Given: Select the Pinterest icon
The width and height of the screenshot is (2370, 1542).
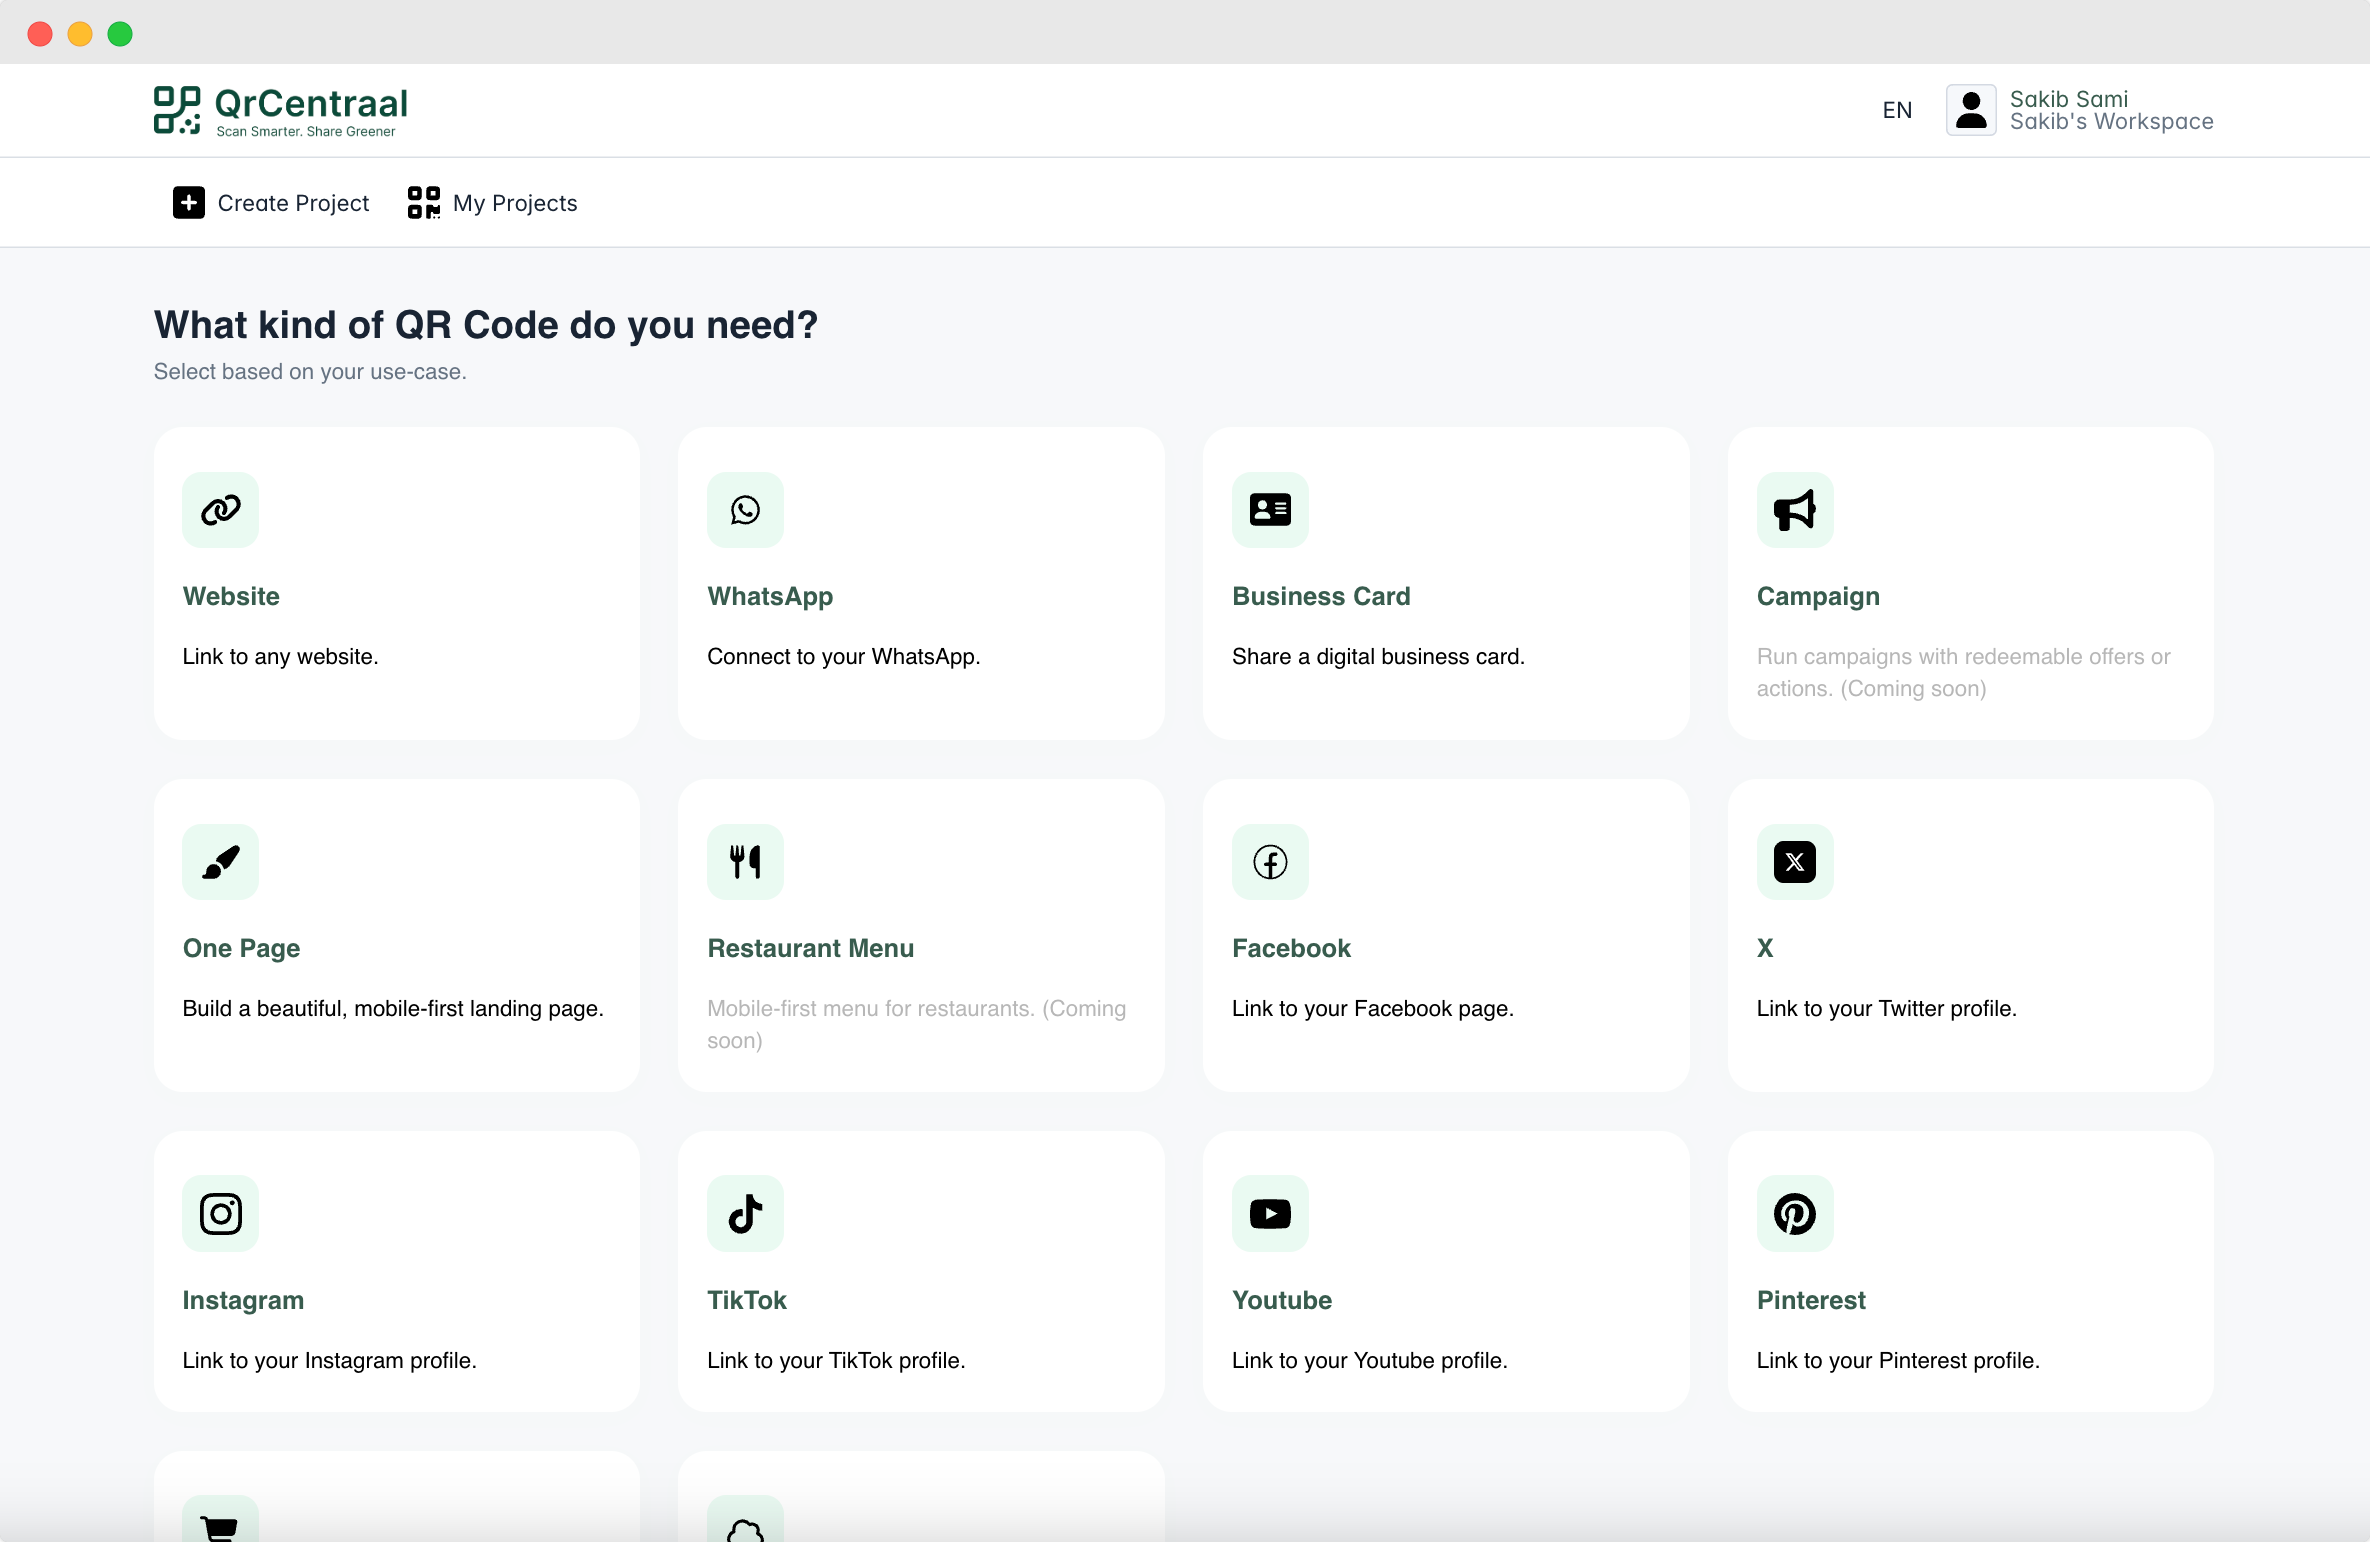Looking at the screenshot, I should click(1795, 1214).
